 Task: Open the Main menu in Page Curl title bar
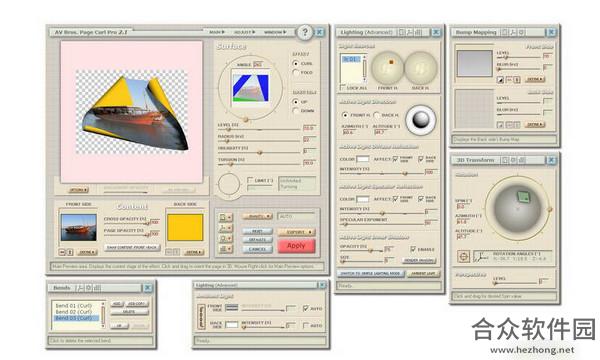pos(217,32)
